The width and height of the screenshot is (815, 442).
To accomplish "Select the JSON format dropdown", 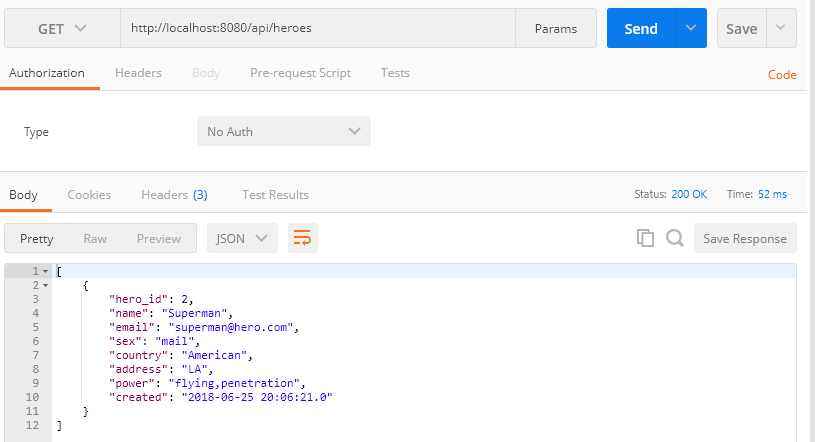I will click(x=242, y=238).
